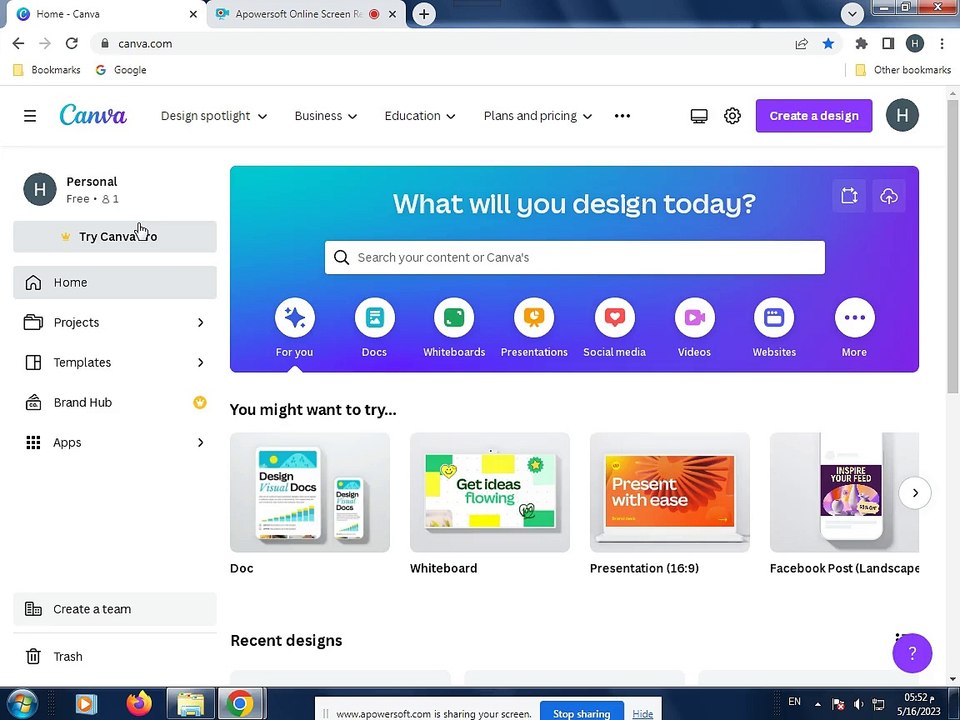Open a new browser tab

coord(424,14)
